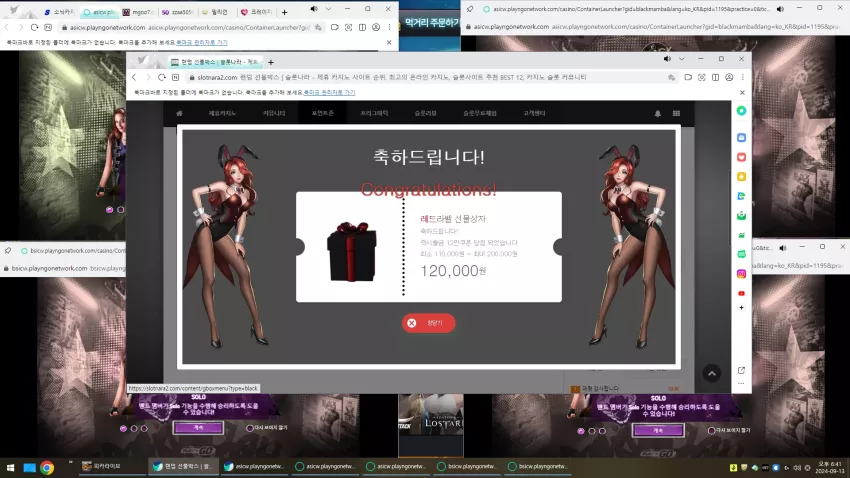Open the 고객센터 menu on the slotnara site
The image size is (850, 478).
click(x=535, y=113)
